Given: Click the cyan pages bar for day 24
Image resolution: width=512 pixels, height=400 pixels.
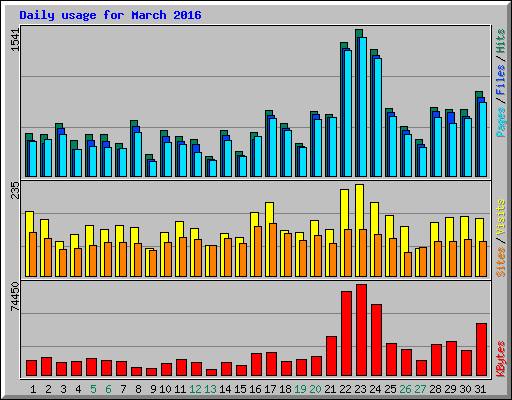Looking at the screenshot, I should point(378,117).
